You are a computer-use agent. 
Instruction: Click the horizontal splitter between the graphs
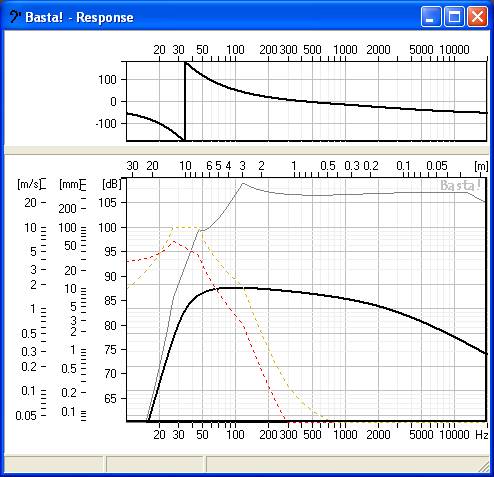[x=247, y=150]
